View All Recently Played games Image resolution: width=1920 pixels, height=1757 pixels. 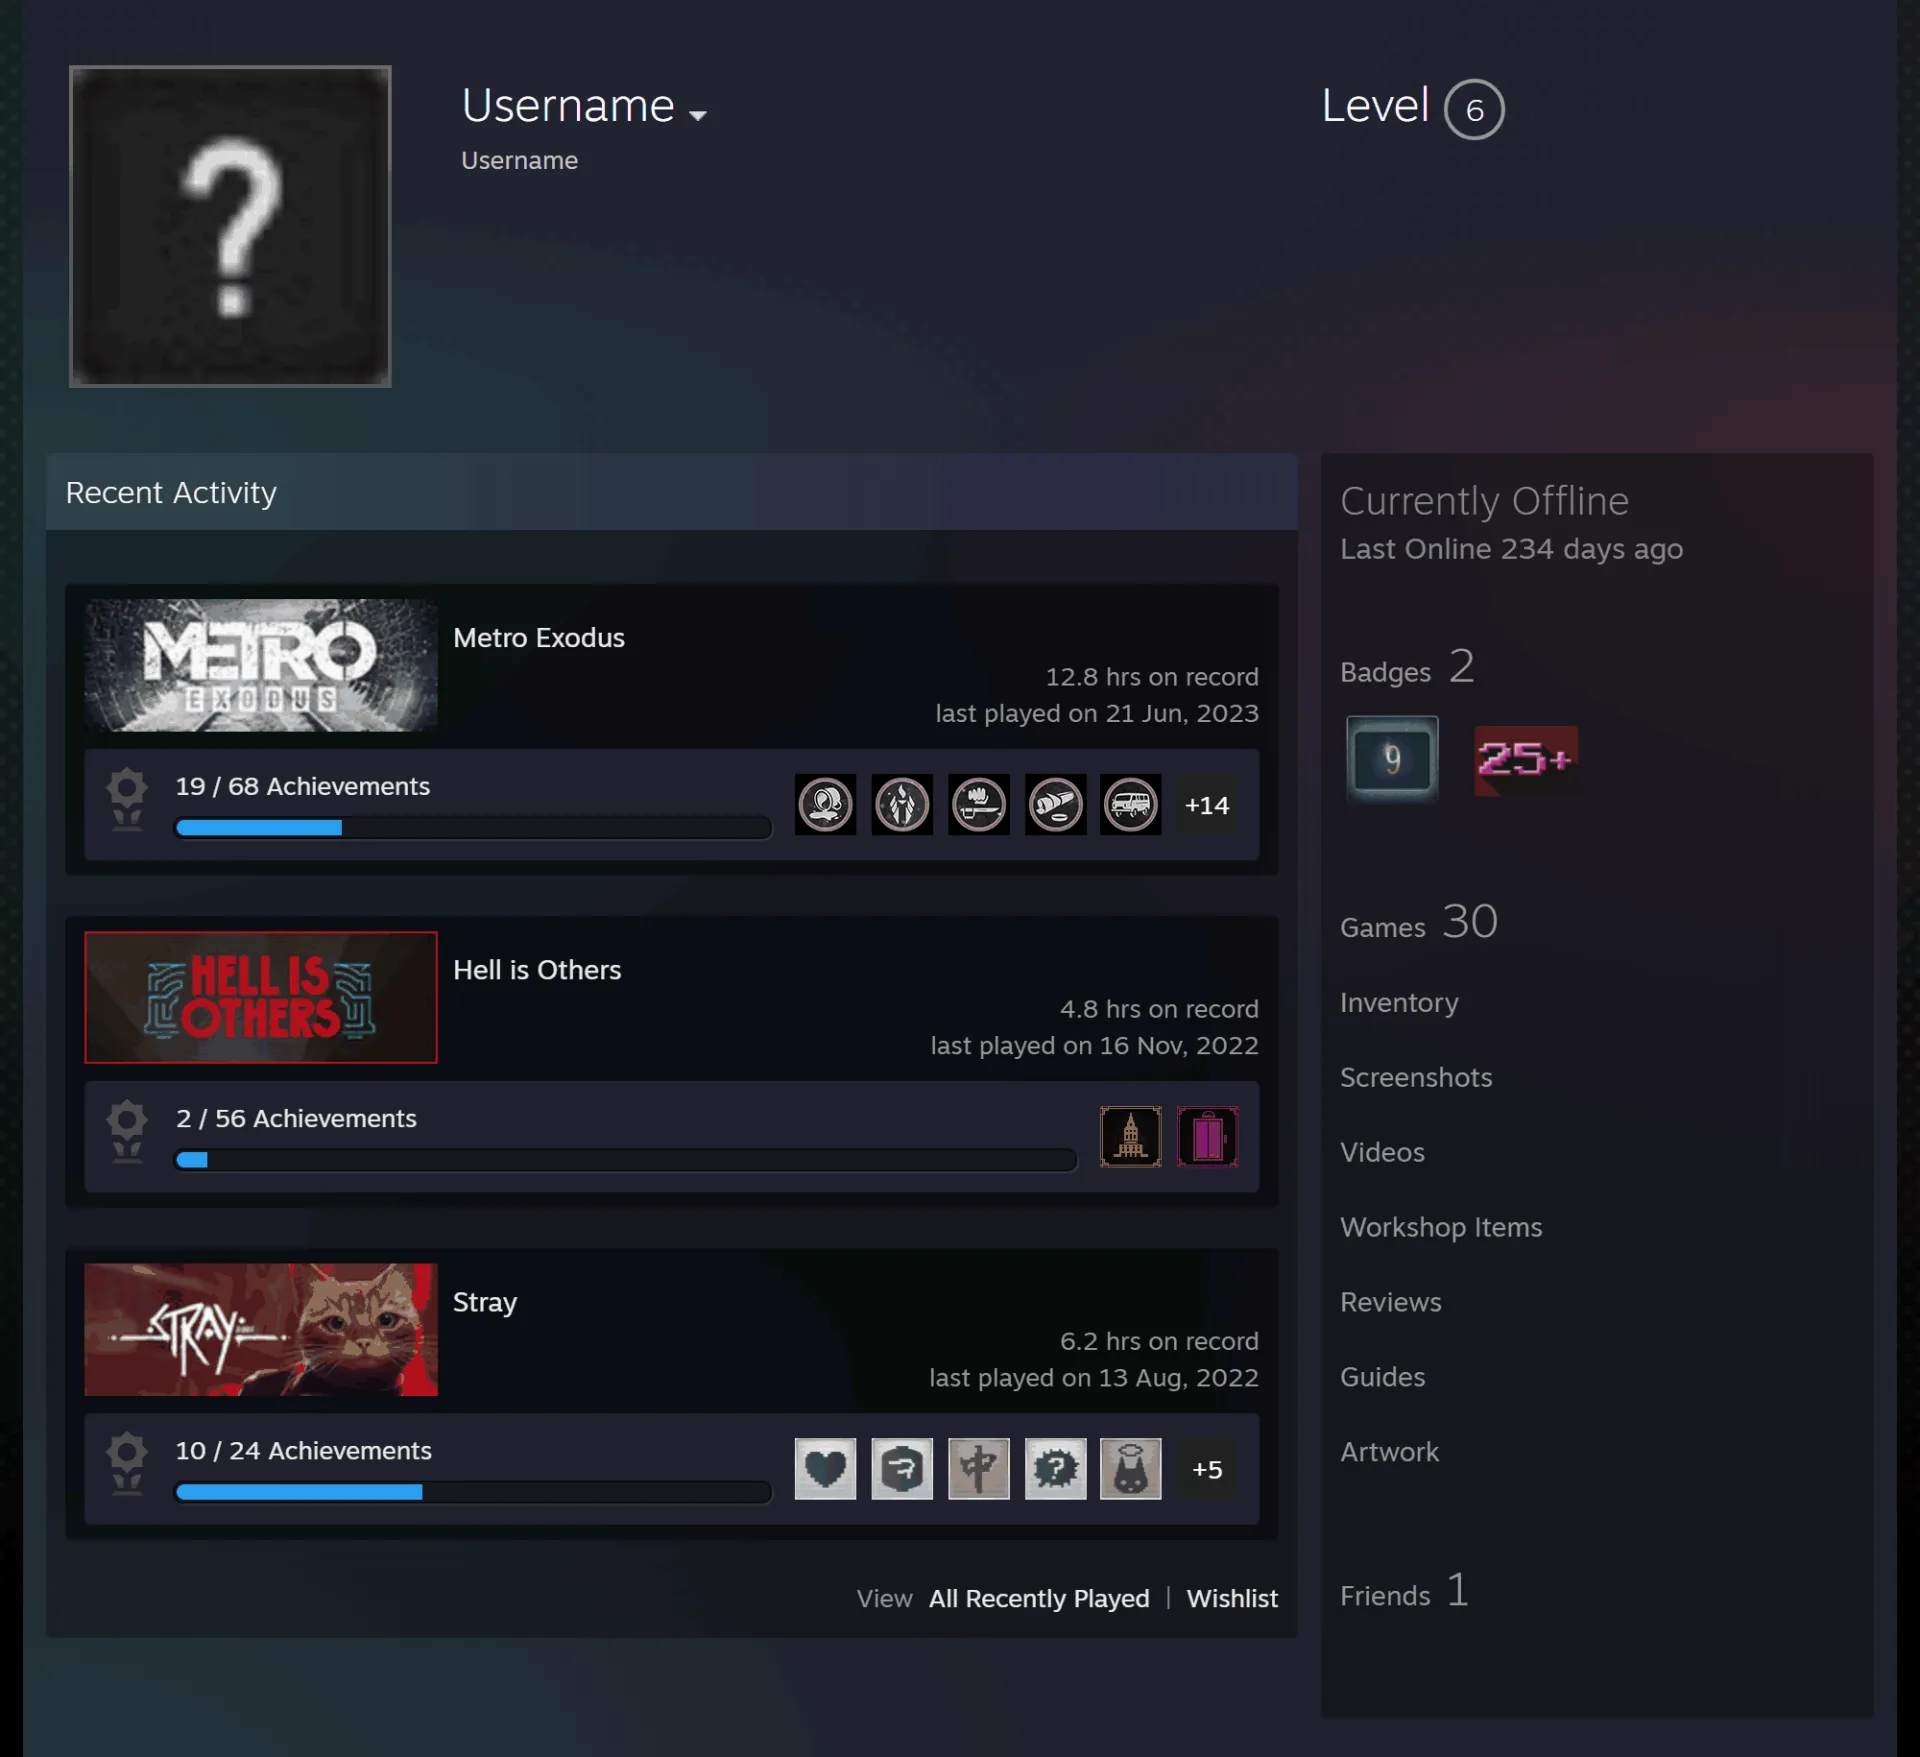click(x=1039, y=1598)
